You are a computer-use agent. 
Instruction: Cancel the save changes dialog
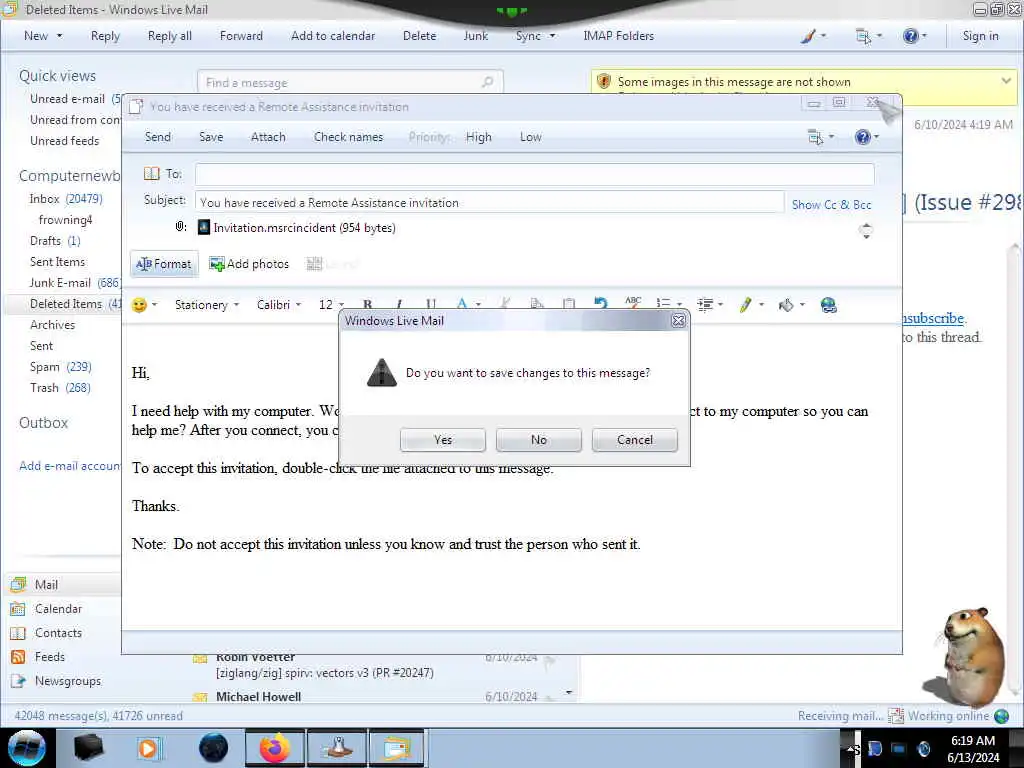pos(635,440)
